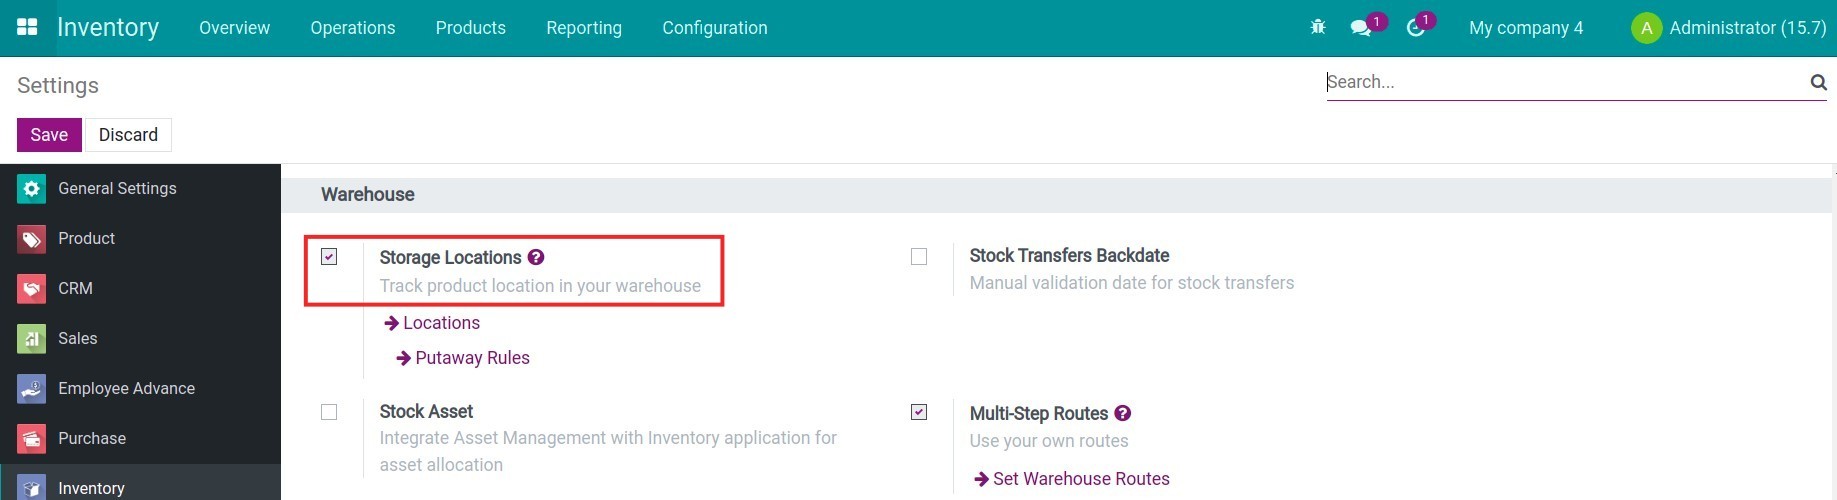Open the Operations menu
Screen dimensions: 1837x500
[352, 28]
